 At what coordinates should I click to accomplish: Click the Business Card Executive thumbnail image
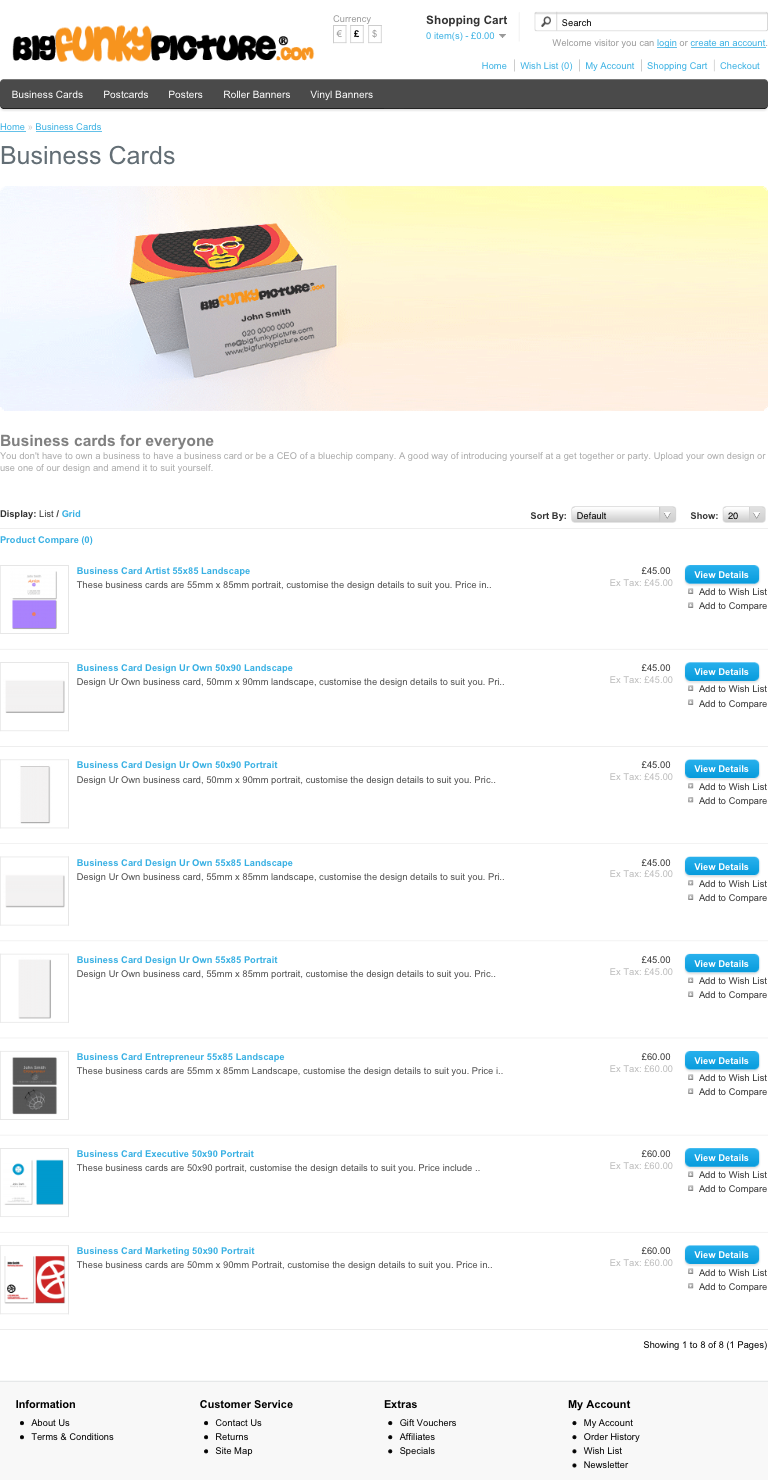click(x=34, y=1182)
